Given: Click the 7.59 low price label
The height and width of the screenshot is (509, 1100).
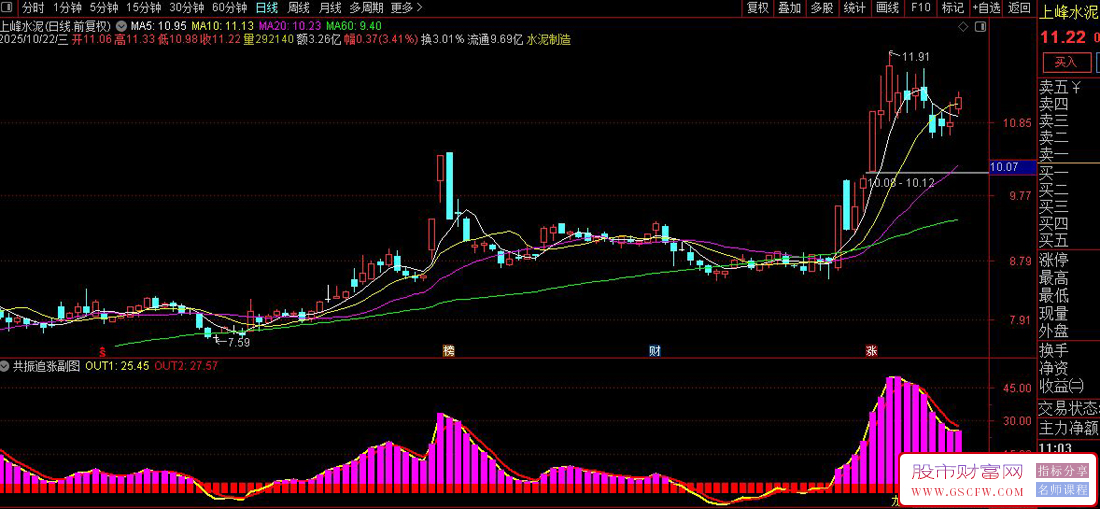Looking at the screenshot, I should [x=238, y=343].
